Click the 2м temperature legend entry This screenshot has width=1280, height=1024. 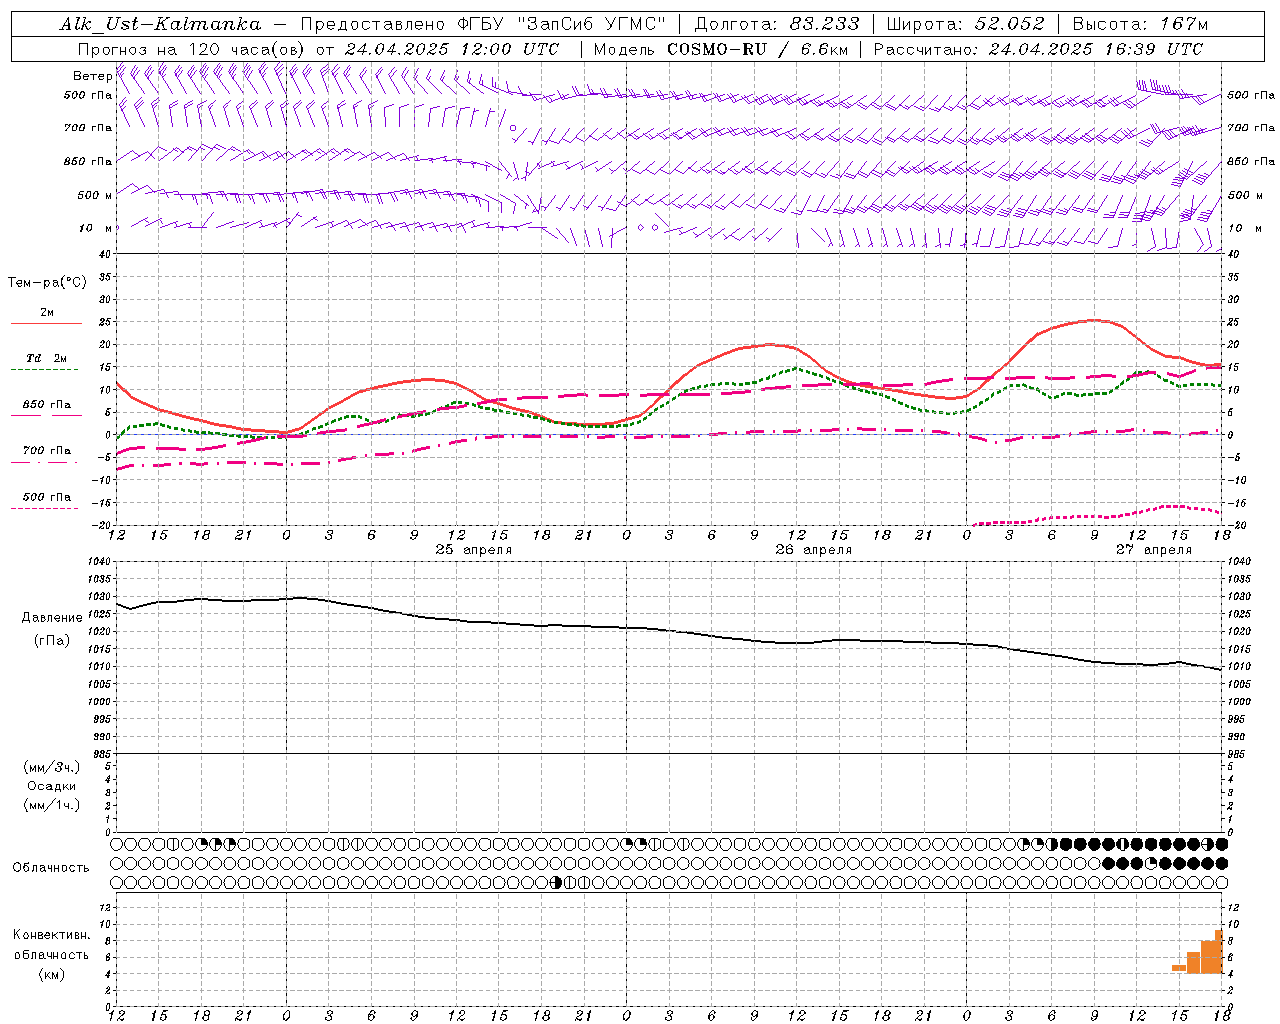(x=47, y=313)
